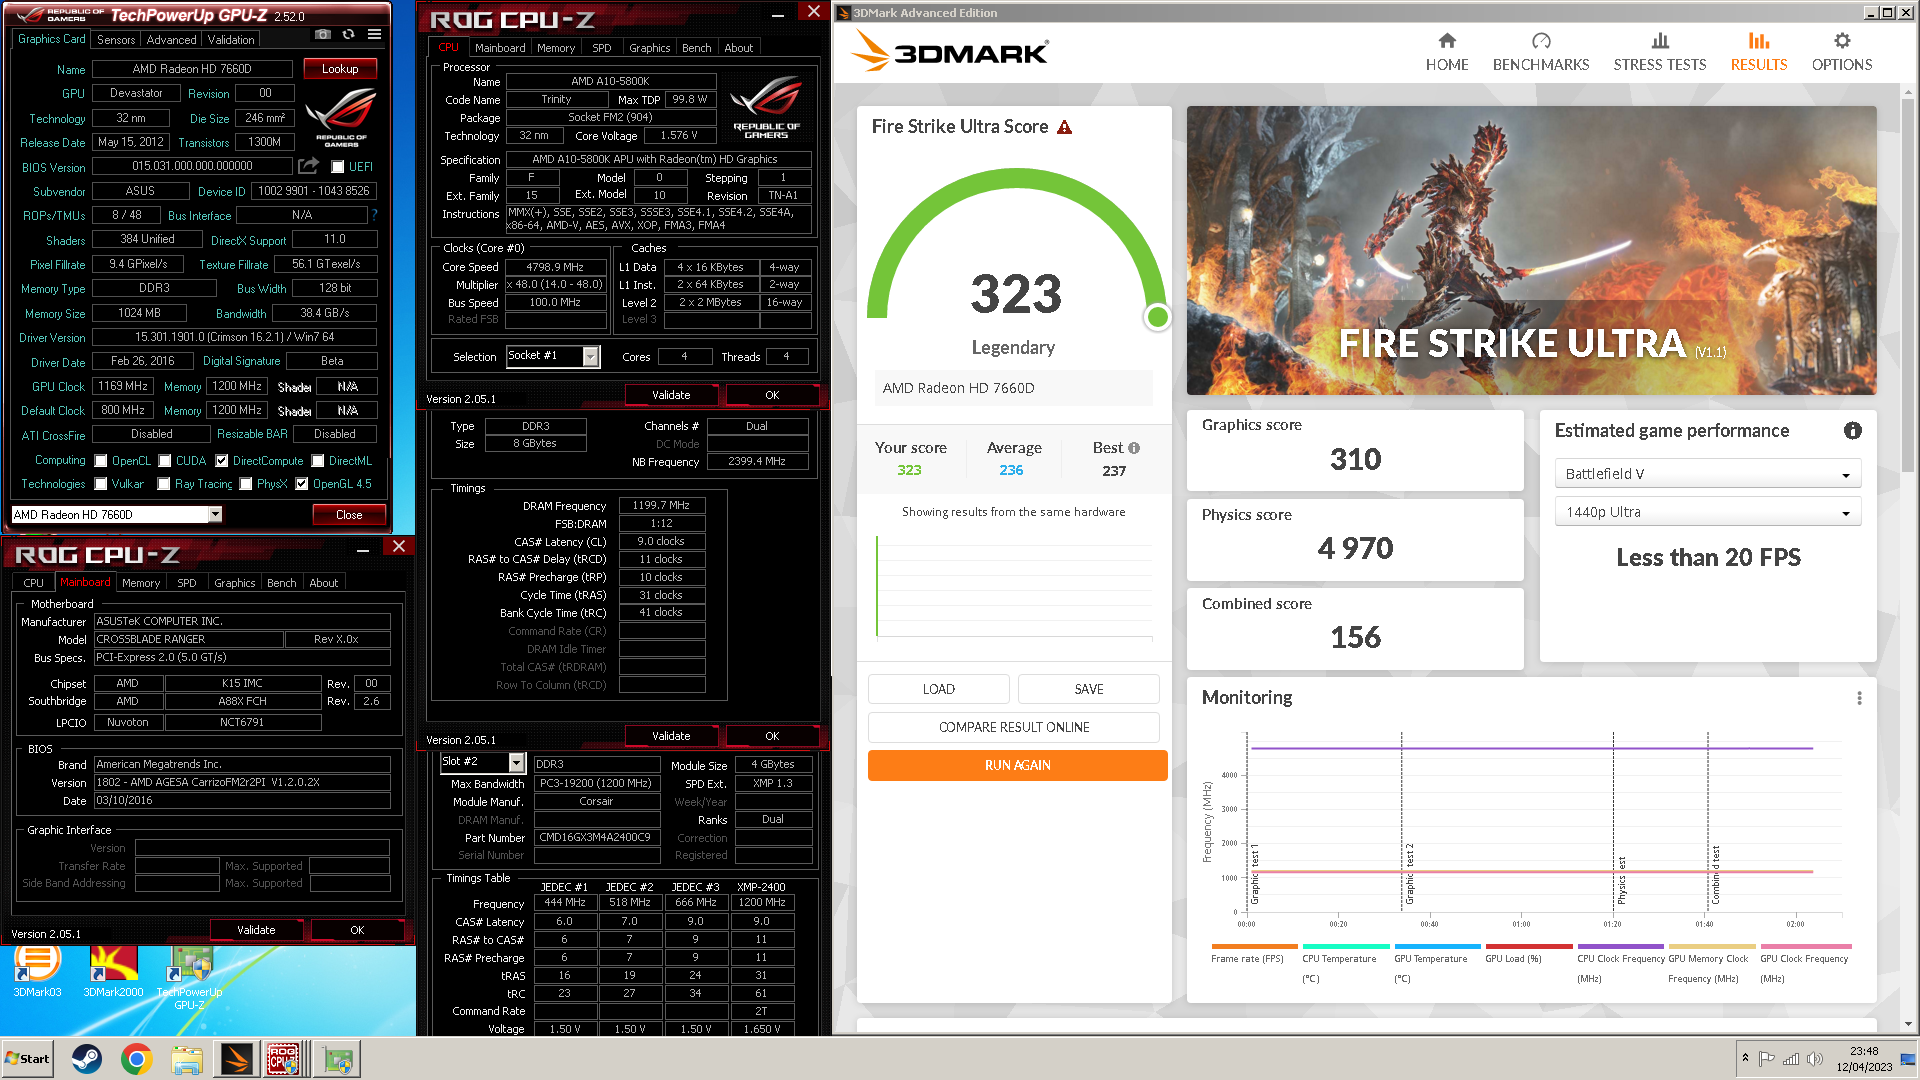Screen dimensions: 1920x1080
Task: Click the Frame rate (FPS) orange legend swatch
Action: coord(1254,946)
